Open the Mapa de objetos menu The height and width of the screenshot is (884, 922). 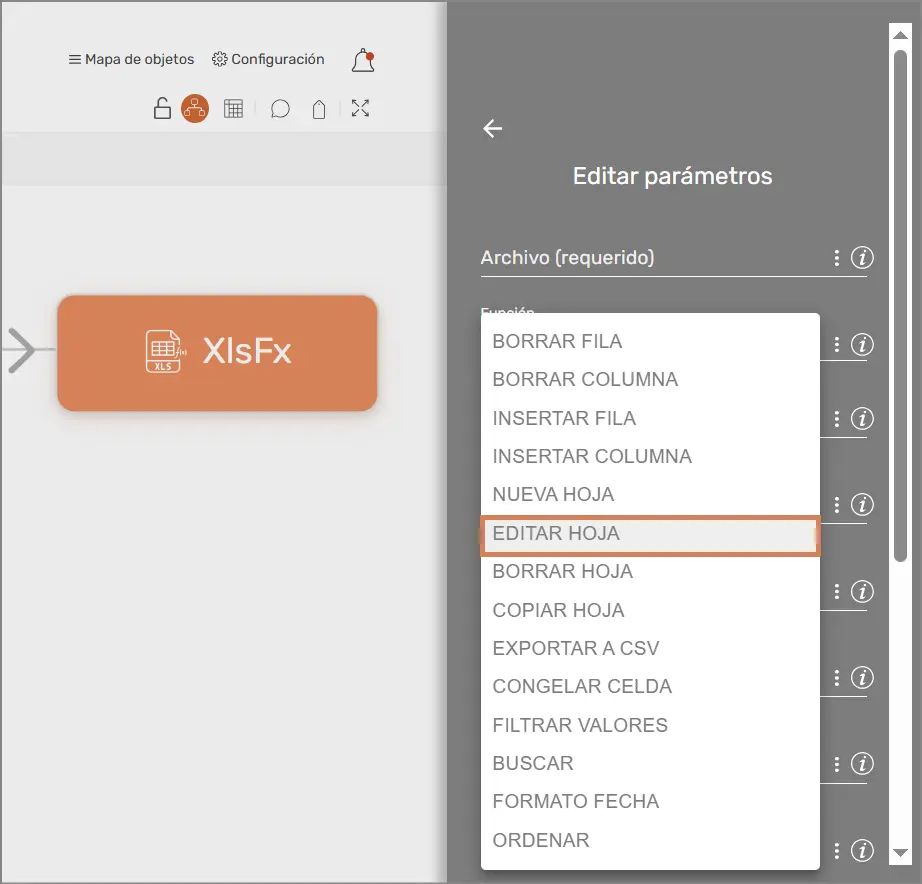point(131,59)
